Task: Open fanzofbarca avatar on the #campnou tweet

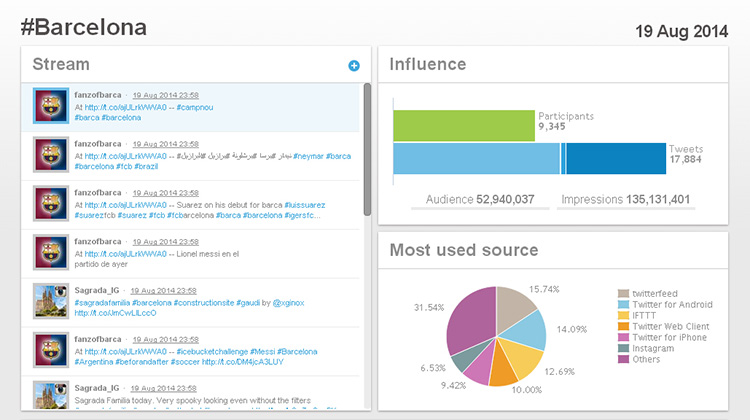Action: [x=50, y=106]
